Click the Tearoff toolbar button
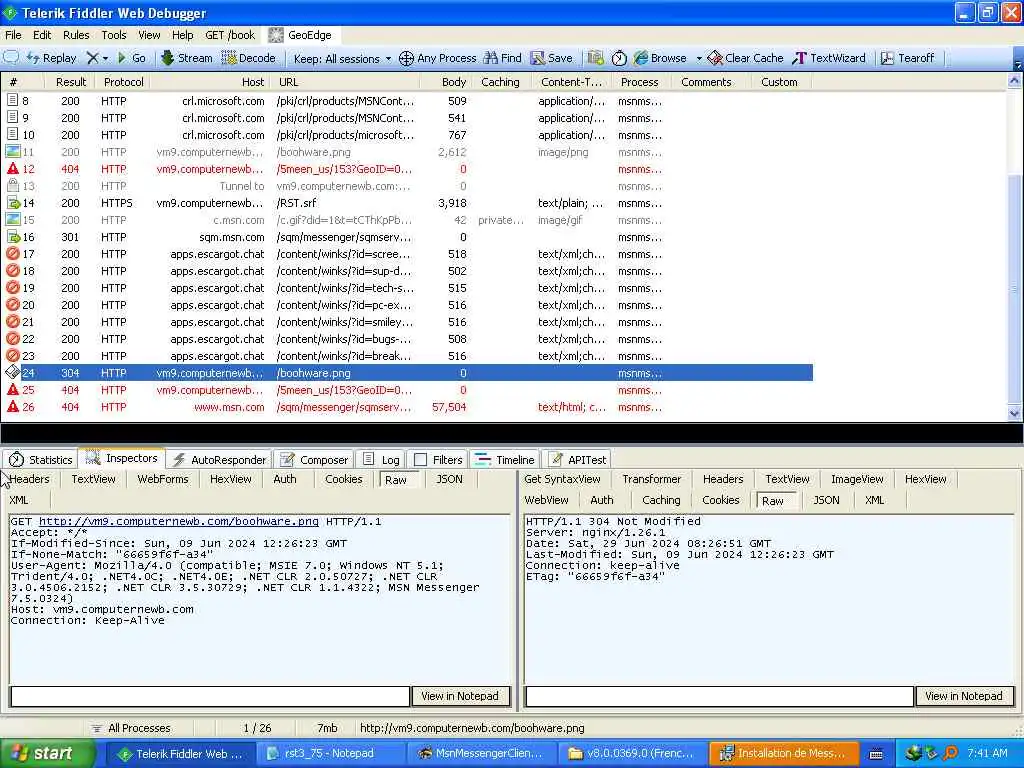 [907, 58]
